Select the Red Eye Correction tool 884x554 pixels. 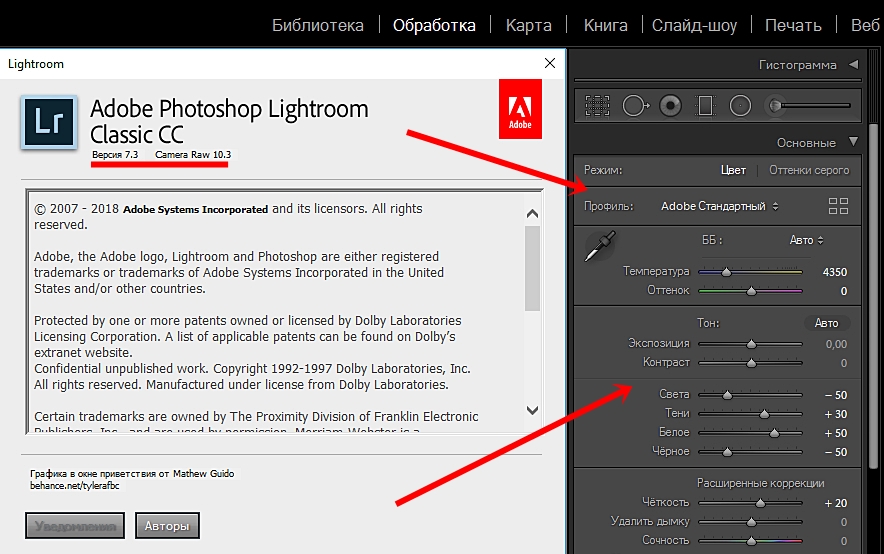click(670, 105)
